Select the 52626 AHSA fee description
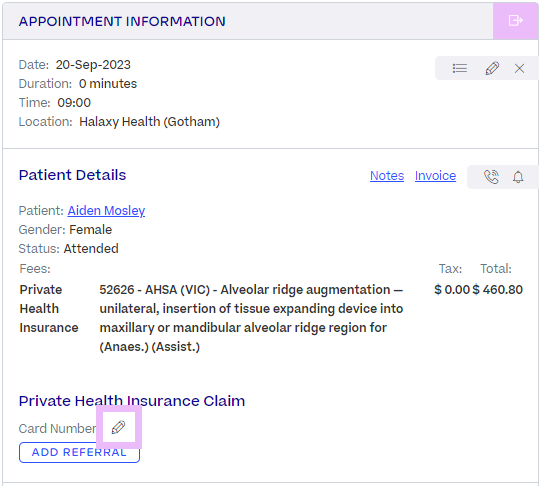 tap(251, 318)
